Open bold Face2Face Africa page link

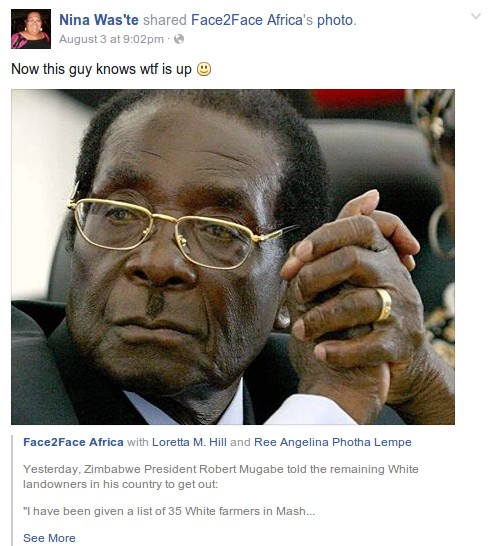[x=73, y=442]
